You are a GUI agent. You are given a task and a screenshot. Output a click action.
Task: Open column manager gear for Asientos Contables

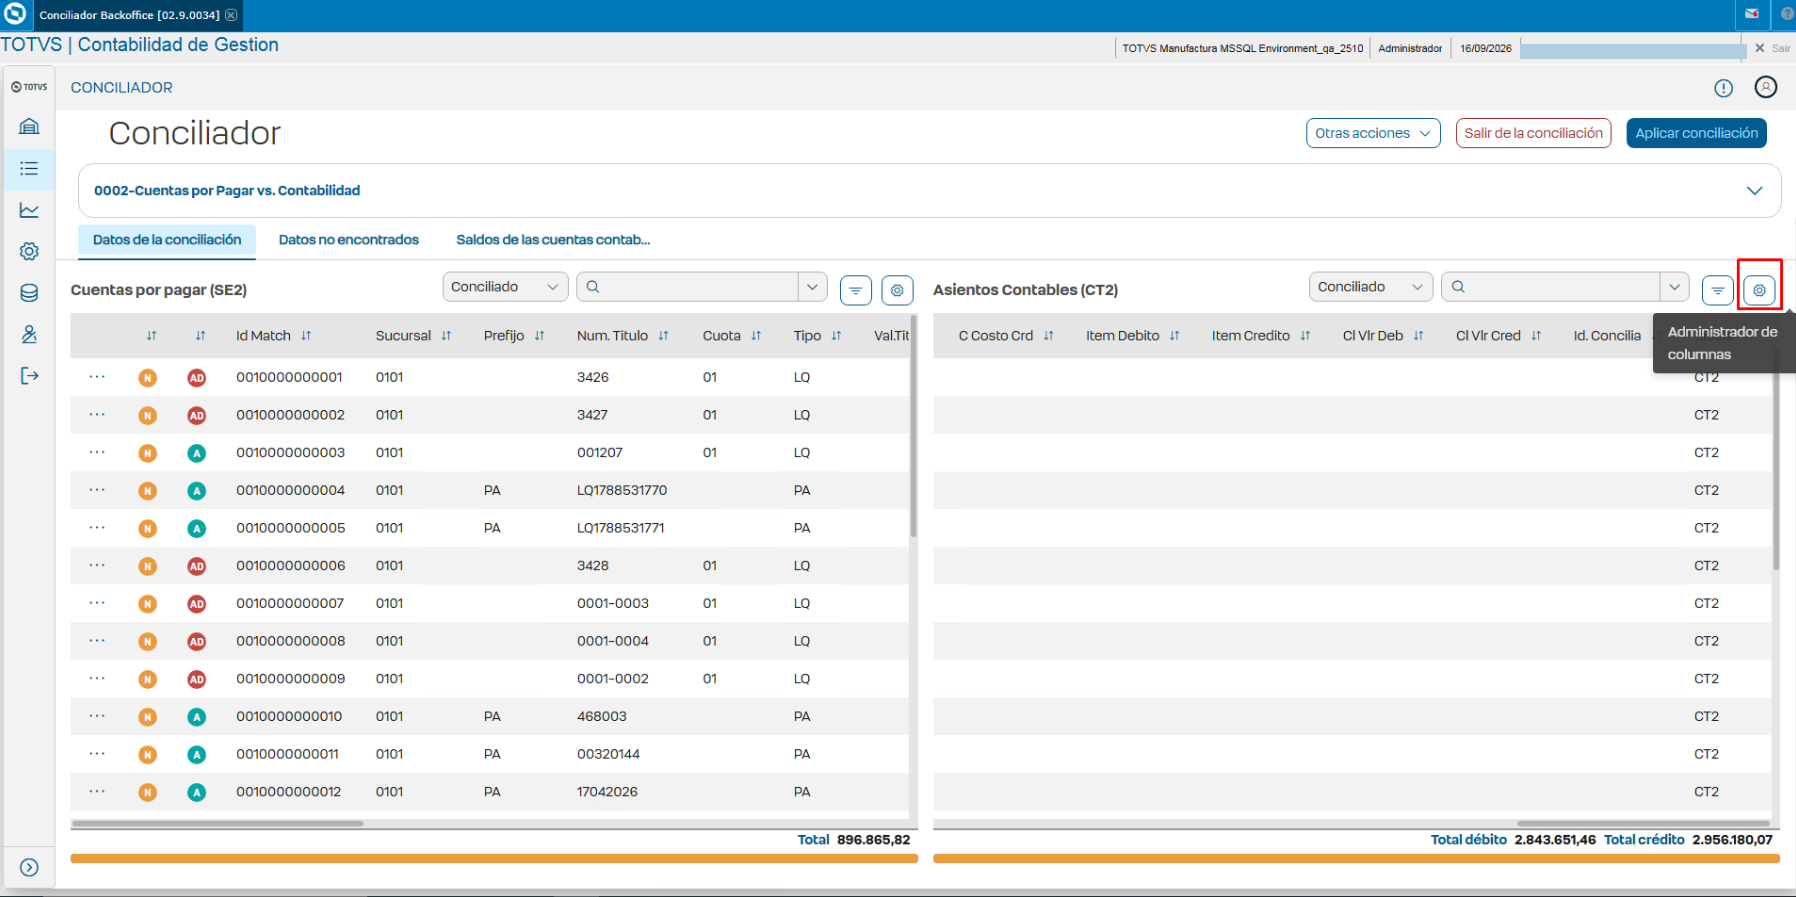click(x=1759, y=290)
